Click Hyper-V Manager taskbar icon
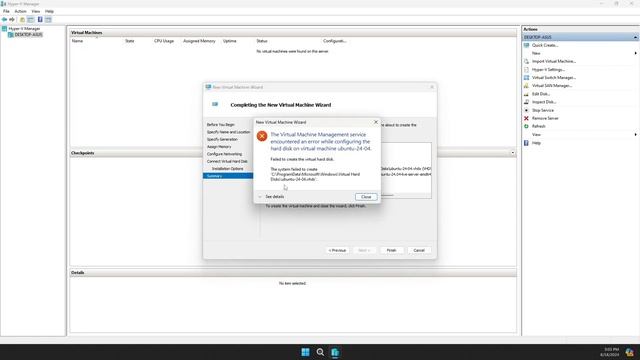640x360 pixels. click(335, 352)
